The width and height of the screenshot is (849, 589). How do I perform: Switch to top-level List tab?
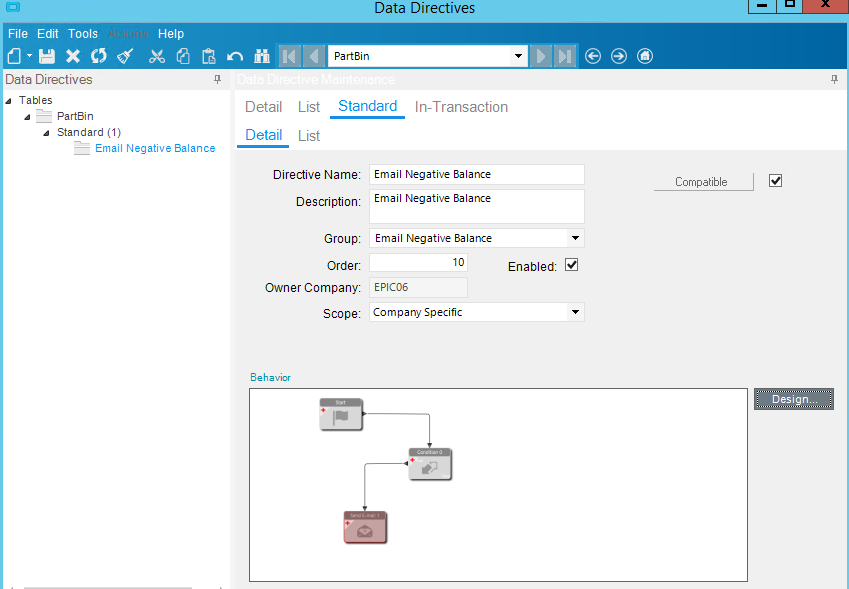(309, 107)
